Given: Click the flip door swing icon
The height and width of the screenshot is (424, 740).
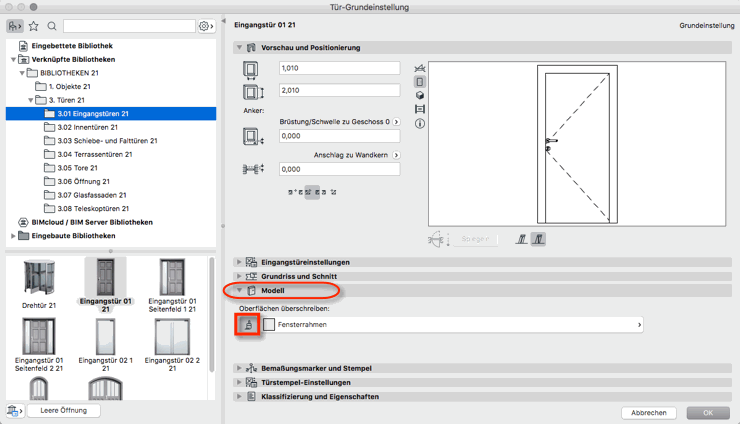Looking at the screenshot, I should (x=437, y=239).
